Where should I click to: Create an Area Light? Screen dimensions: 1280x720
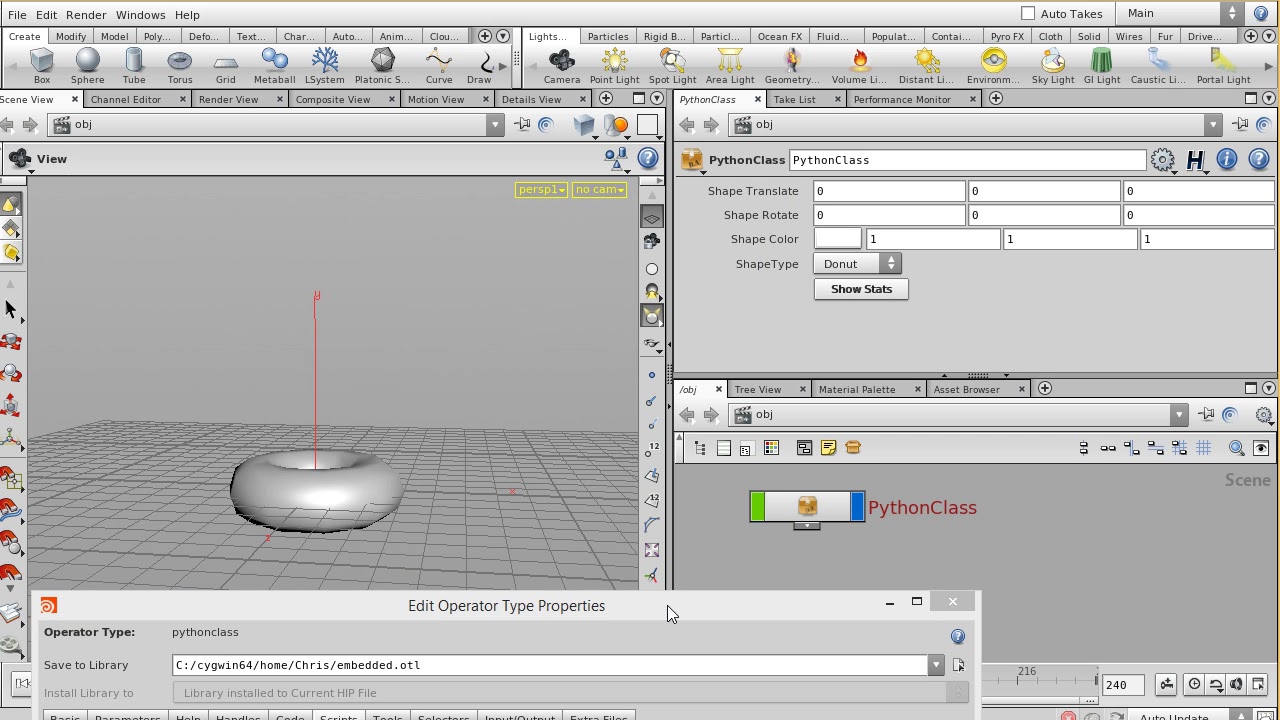pos(730,66)
